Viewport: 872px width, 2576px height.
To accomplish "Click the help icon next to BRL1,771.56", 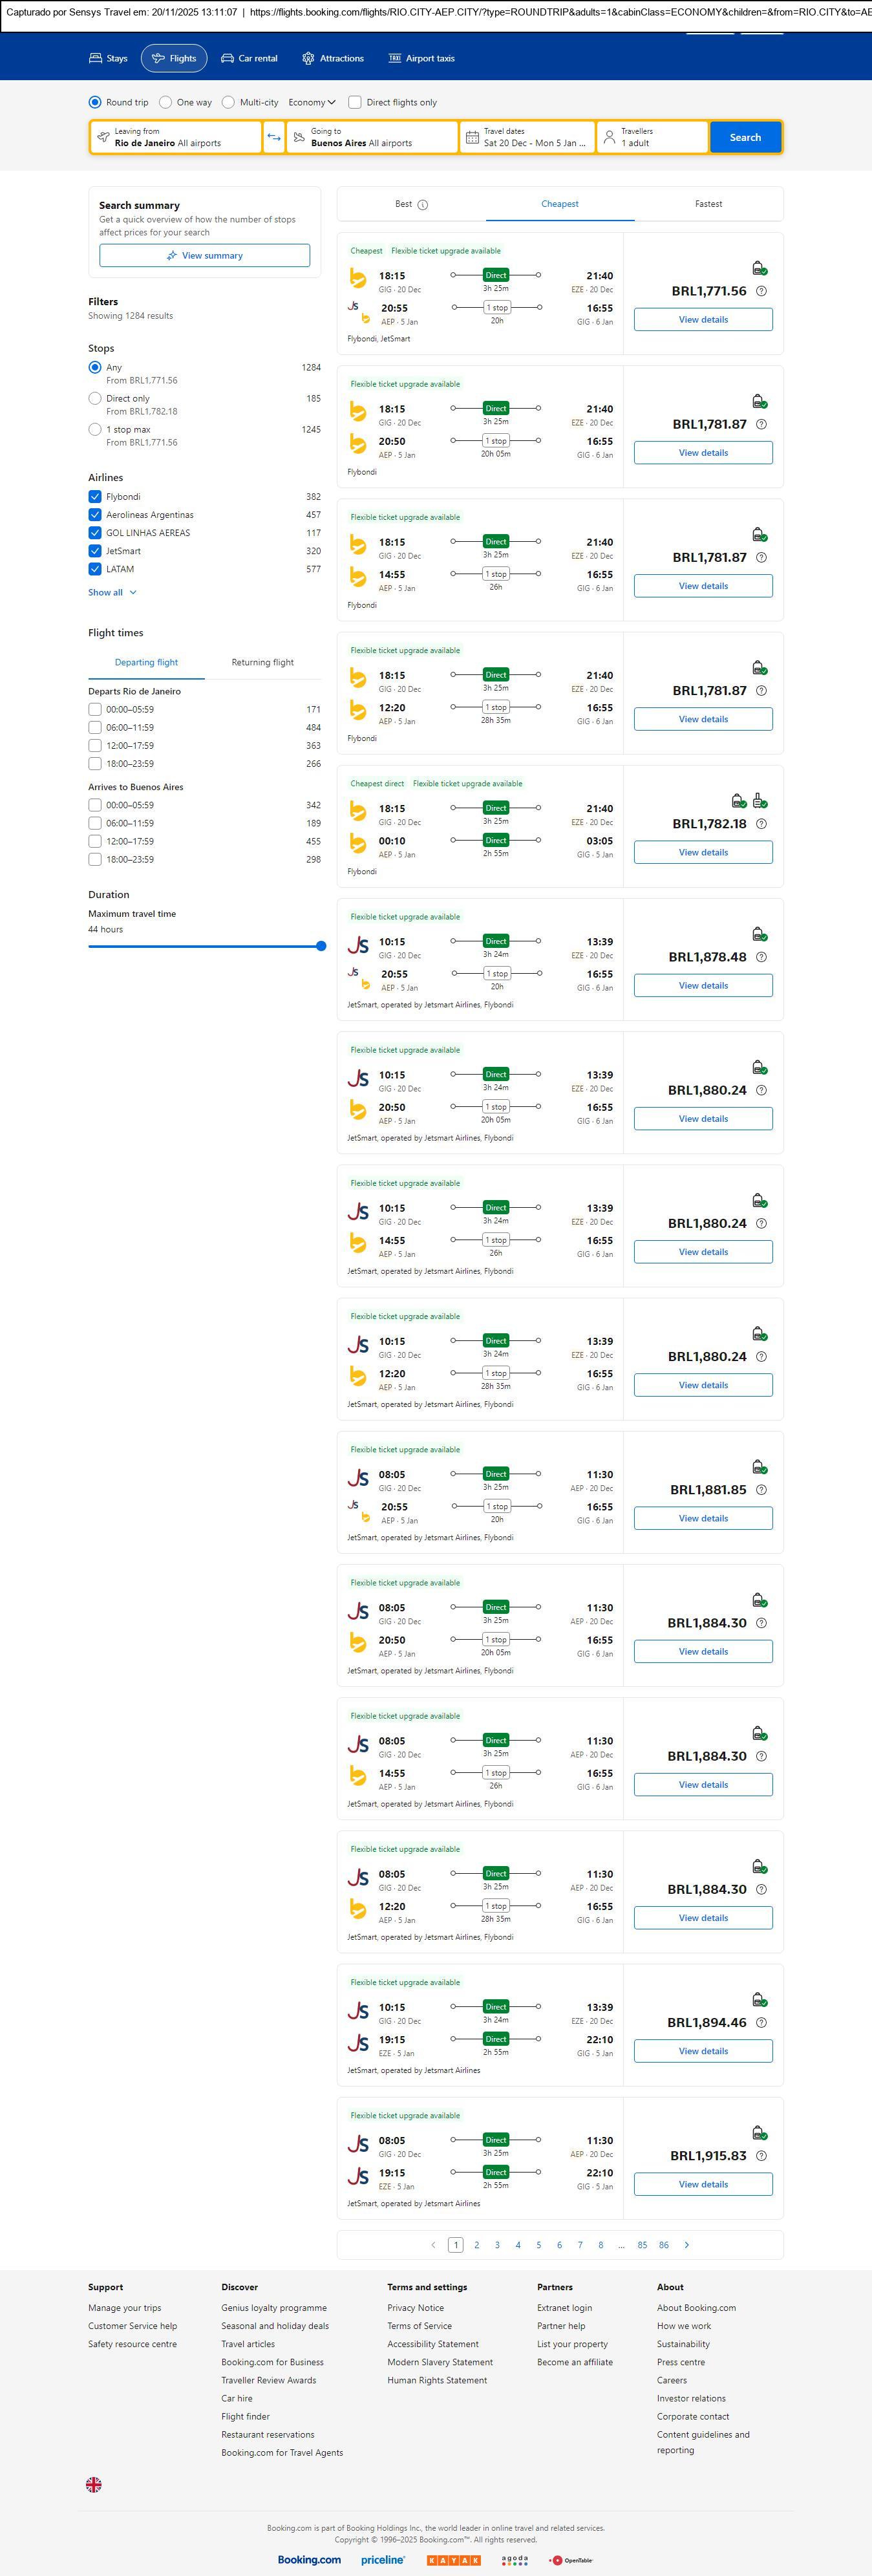I will (761, 291).
